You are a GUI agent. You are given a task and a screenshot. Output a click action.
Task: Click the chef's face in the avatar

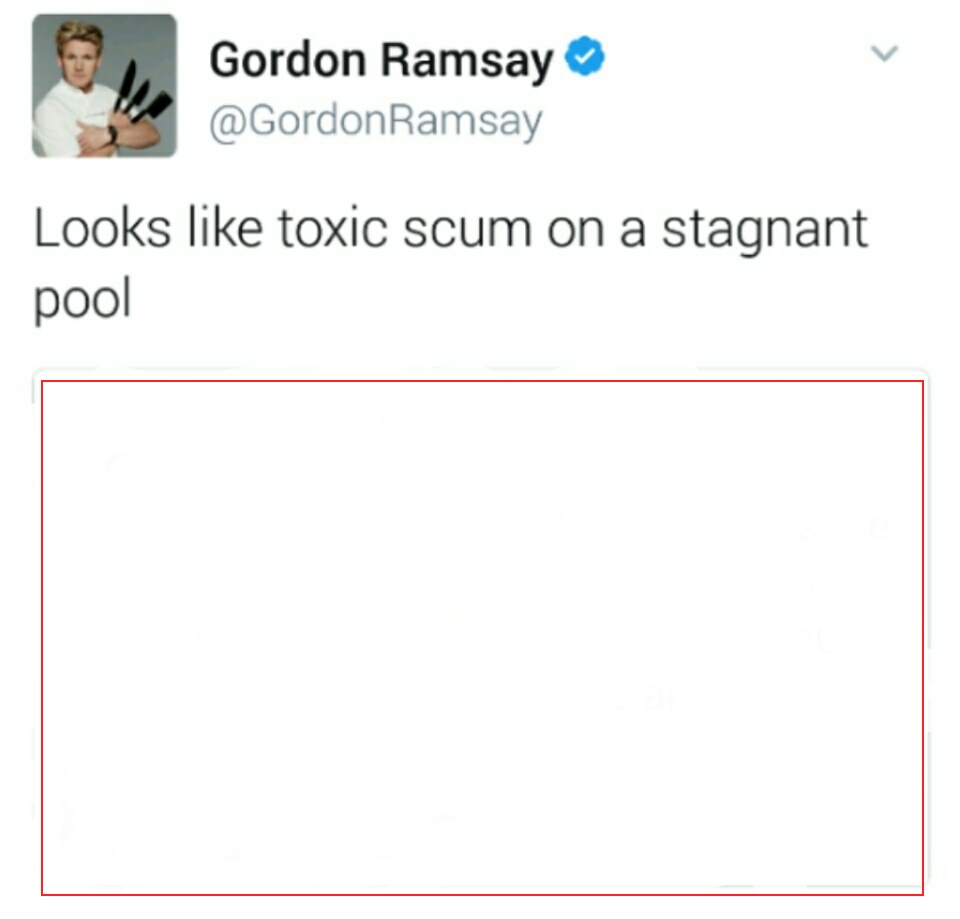pos(78,54)
